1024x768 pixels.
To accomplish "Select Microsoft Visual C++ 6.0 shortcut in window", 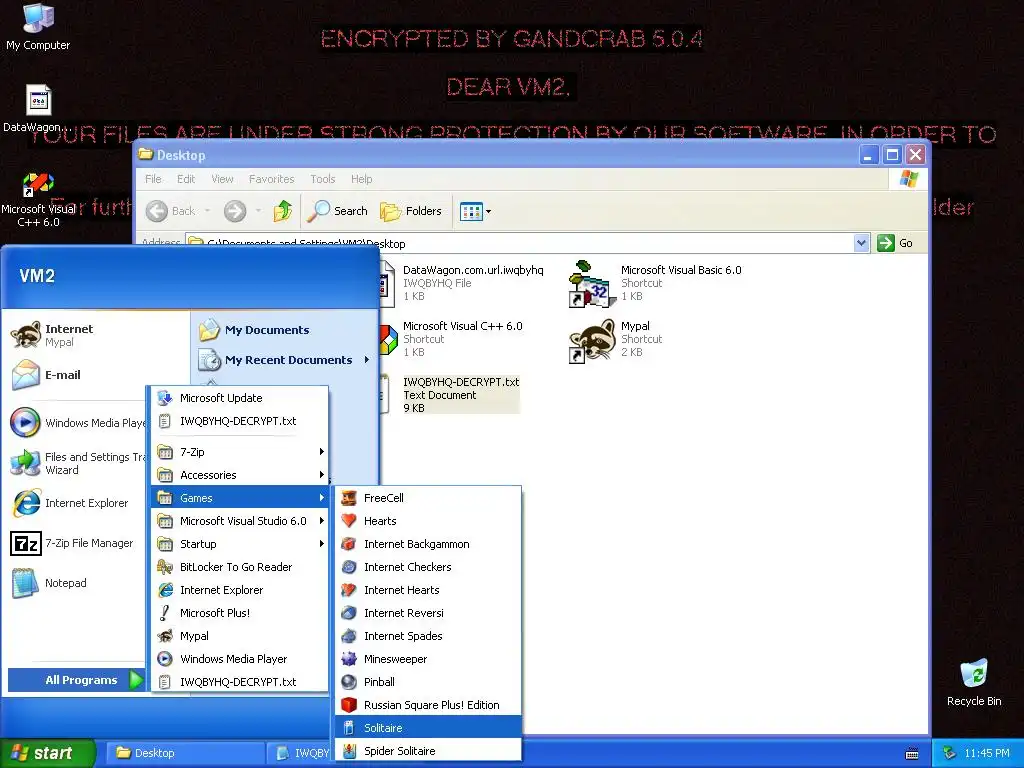I will point(452,339).
